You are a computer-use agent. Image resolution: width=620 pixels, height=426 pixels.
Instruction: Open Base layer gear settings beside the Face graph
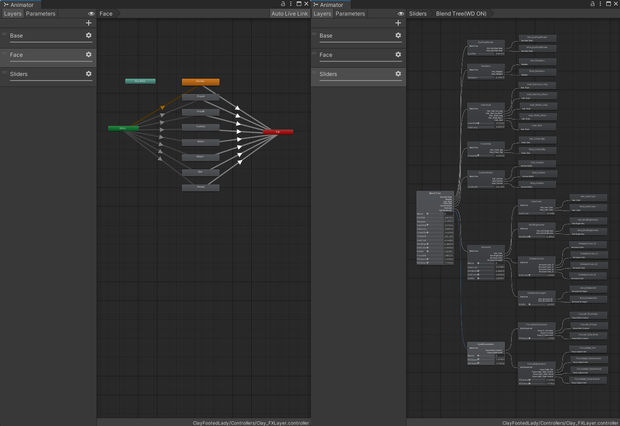pos(89,35)
